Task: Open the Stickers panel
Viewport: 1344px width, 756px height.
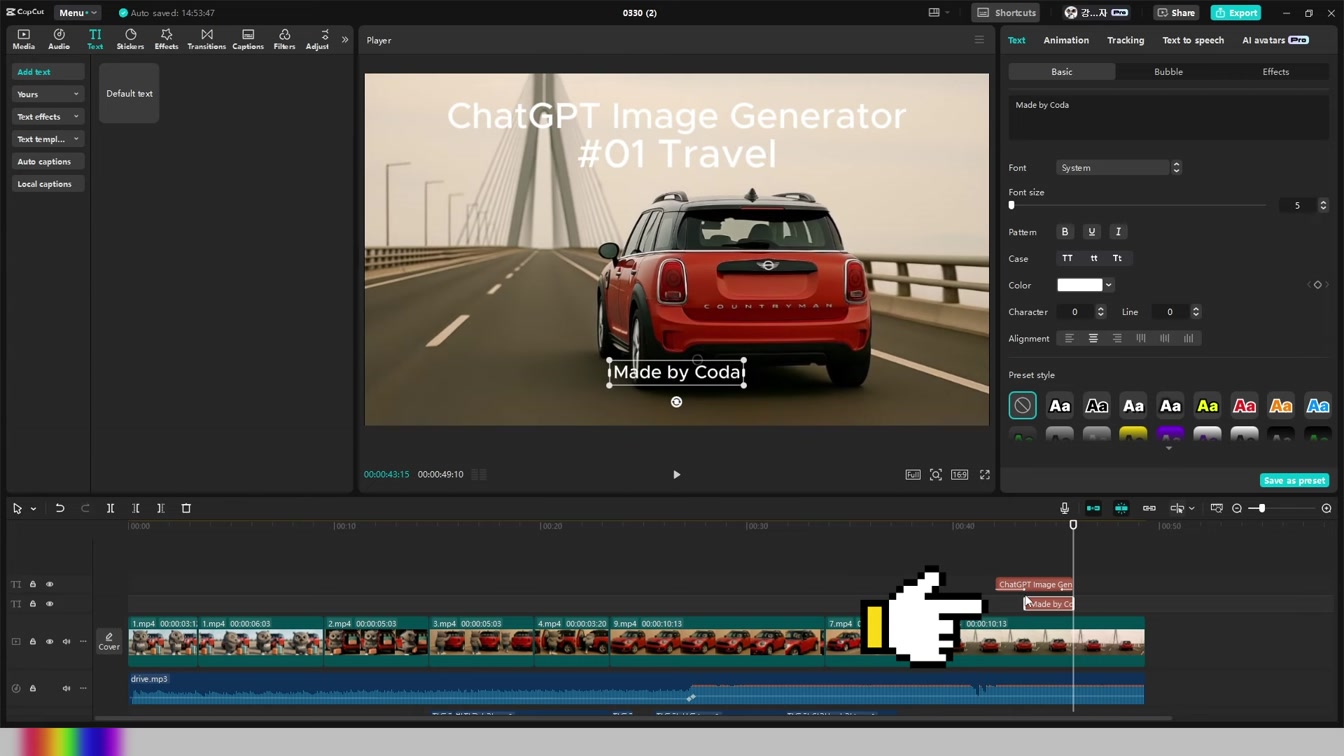Action: coord(130,39)
